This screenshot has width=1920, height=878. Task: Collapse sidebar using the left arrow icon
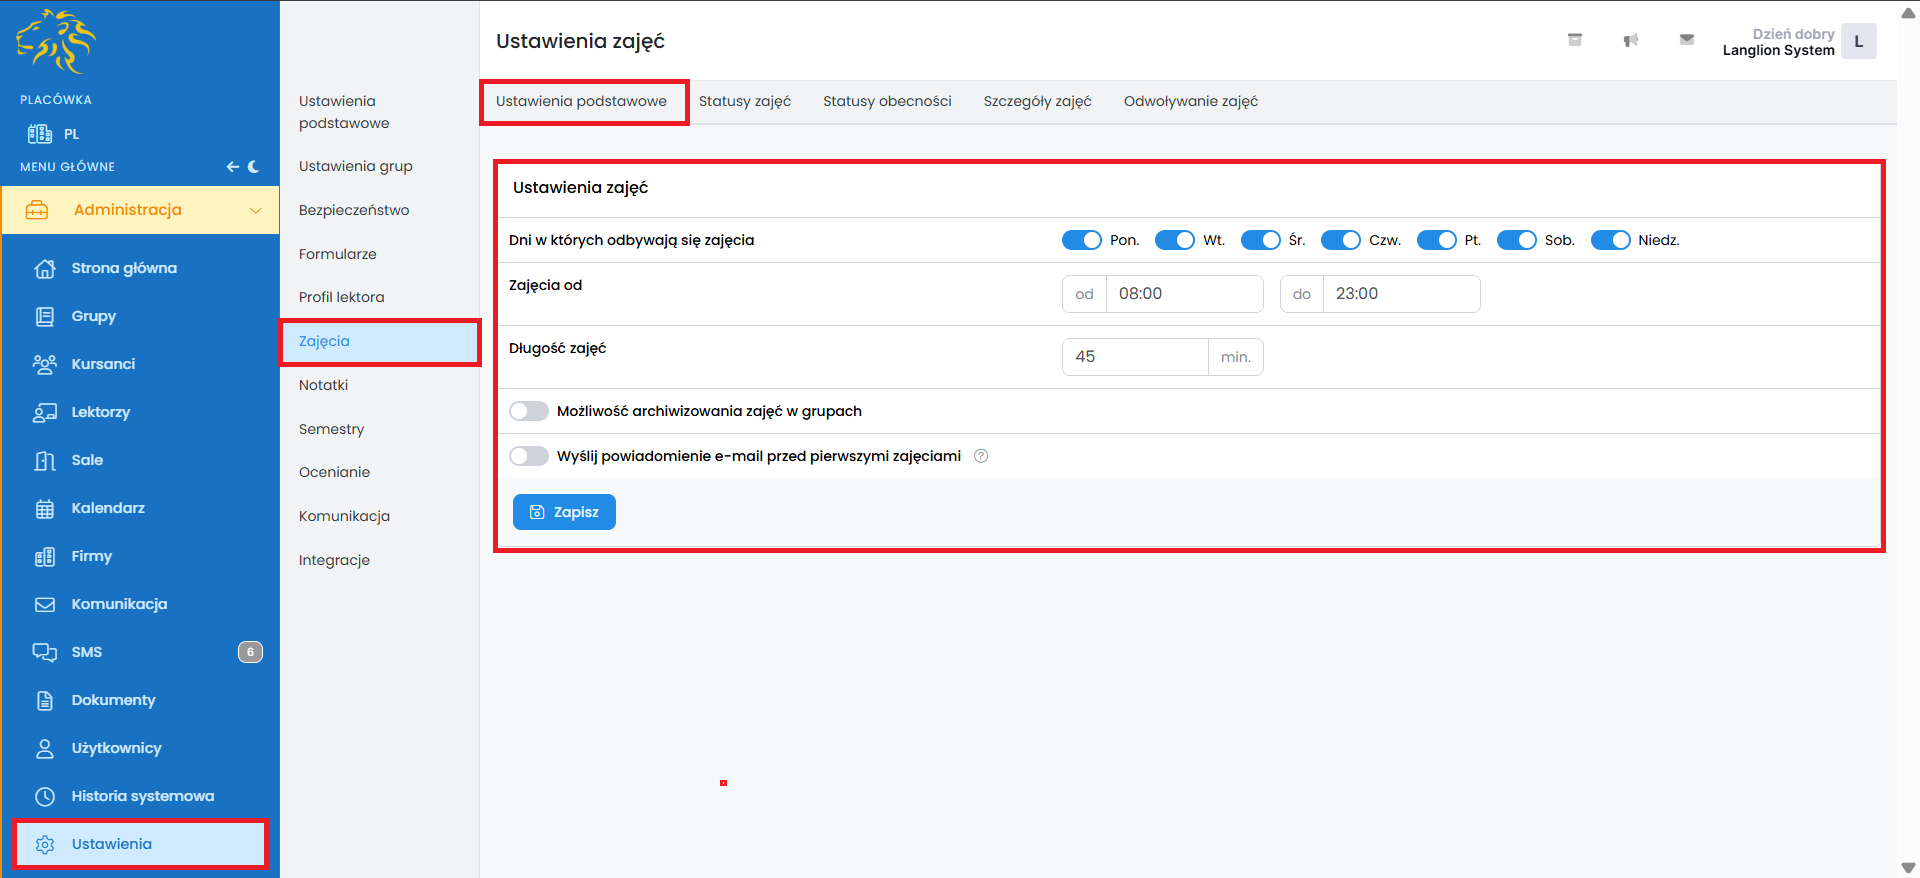pyautogui.click(x=232, y=167)
